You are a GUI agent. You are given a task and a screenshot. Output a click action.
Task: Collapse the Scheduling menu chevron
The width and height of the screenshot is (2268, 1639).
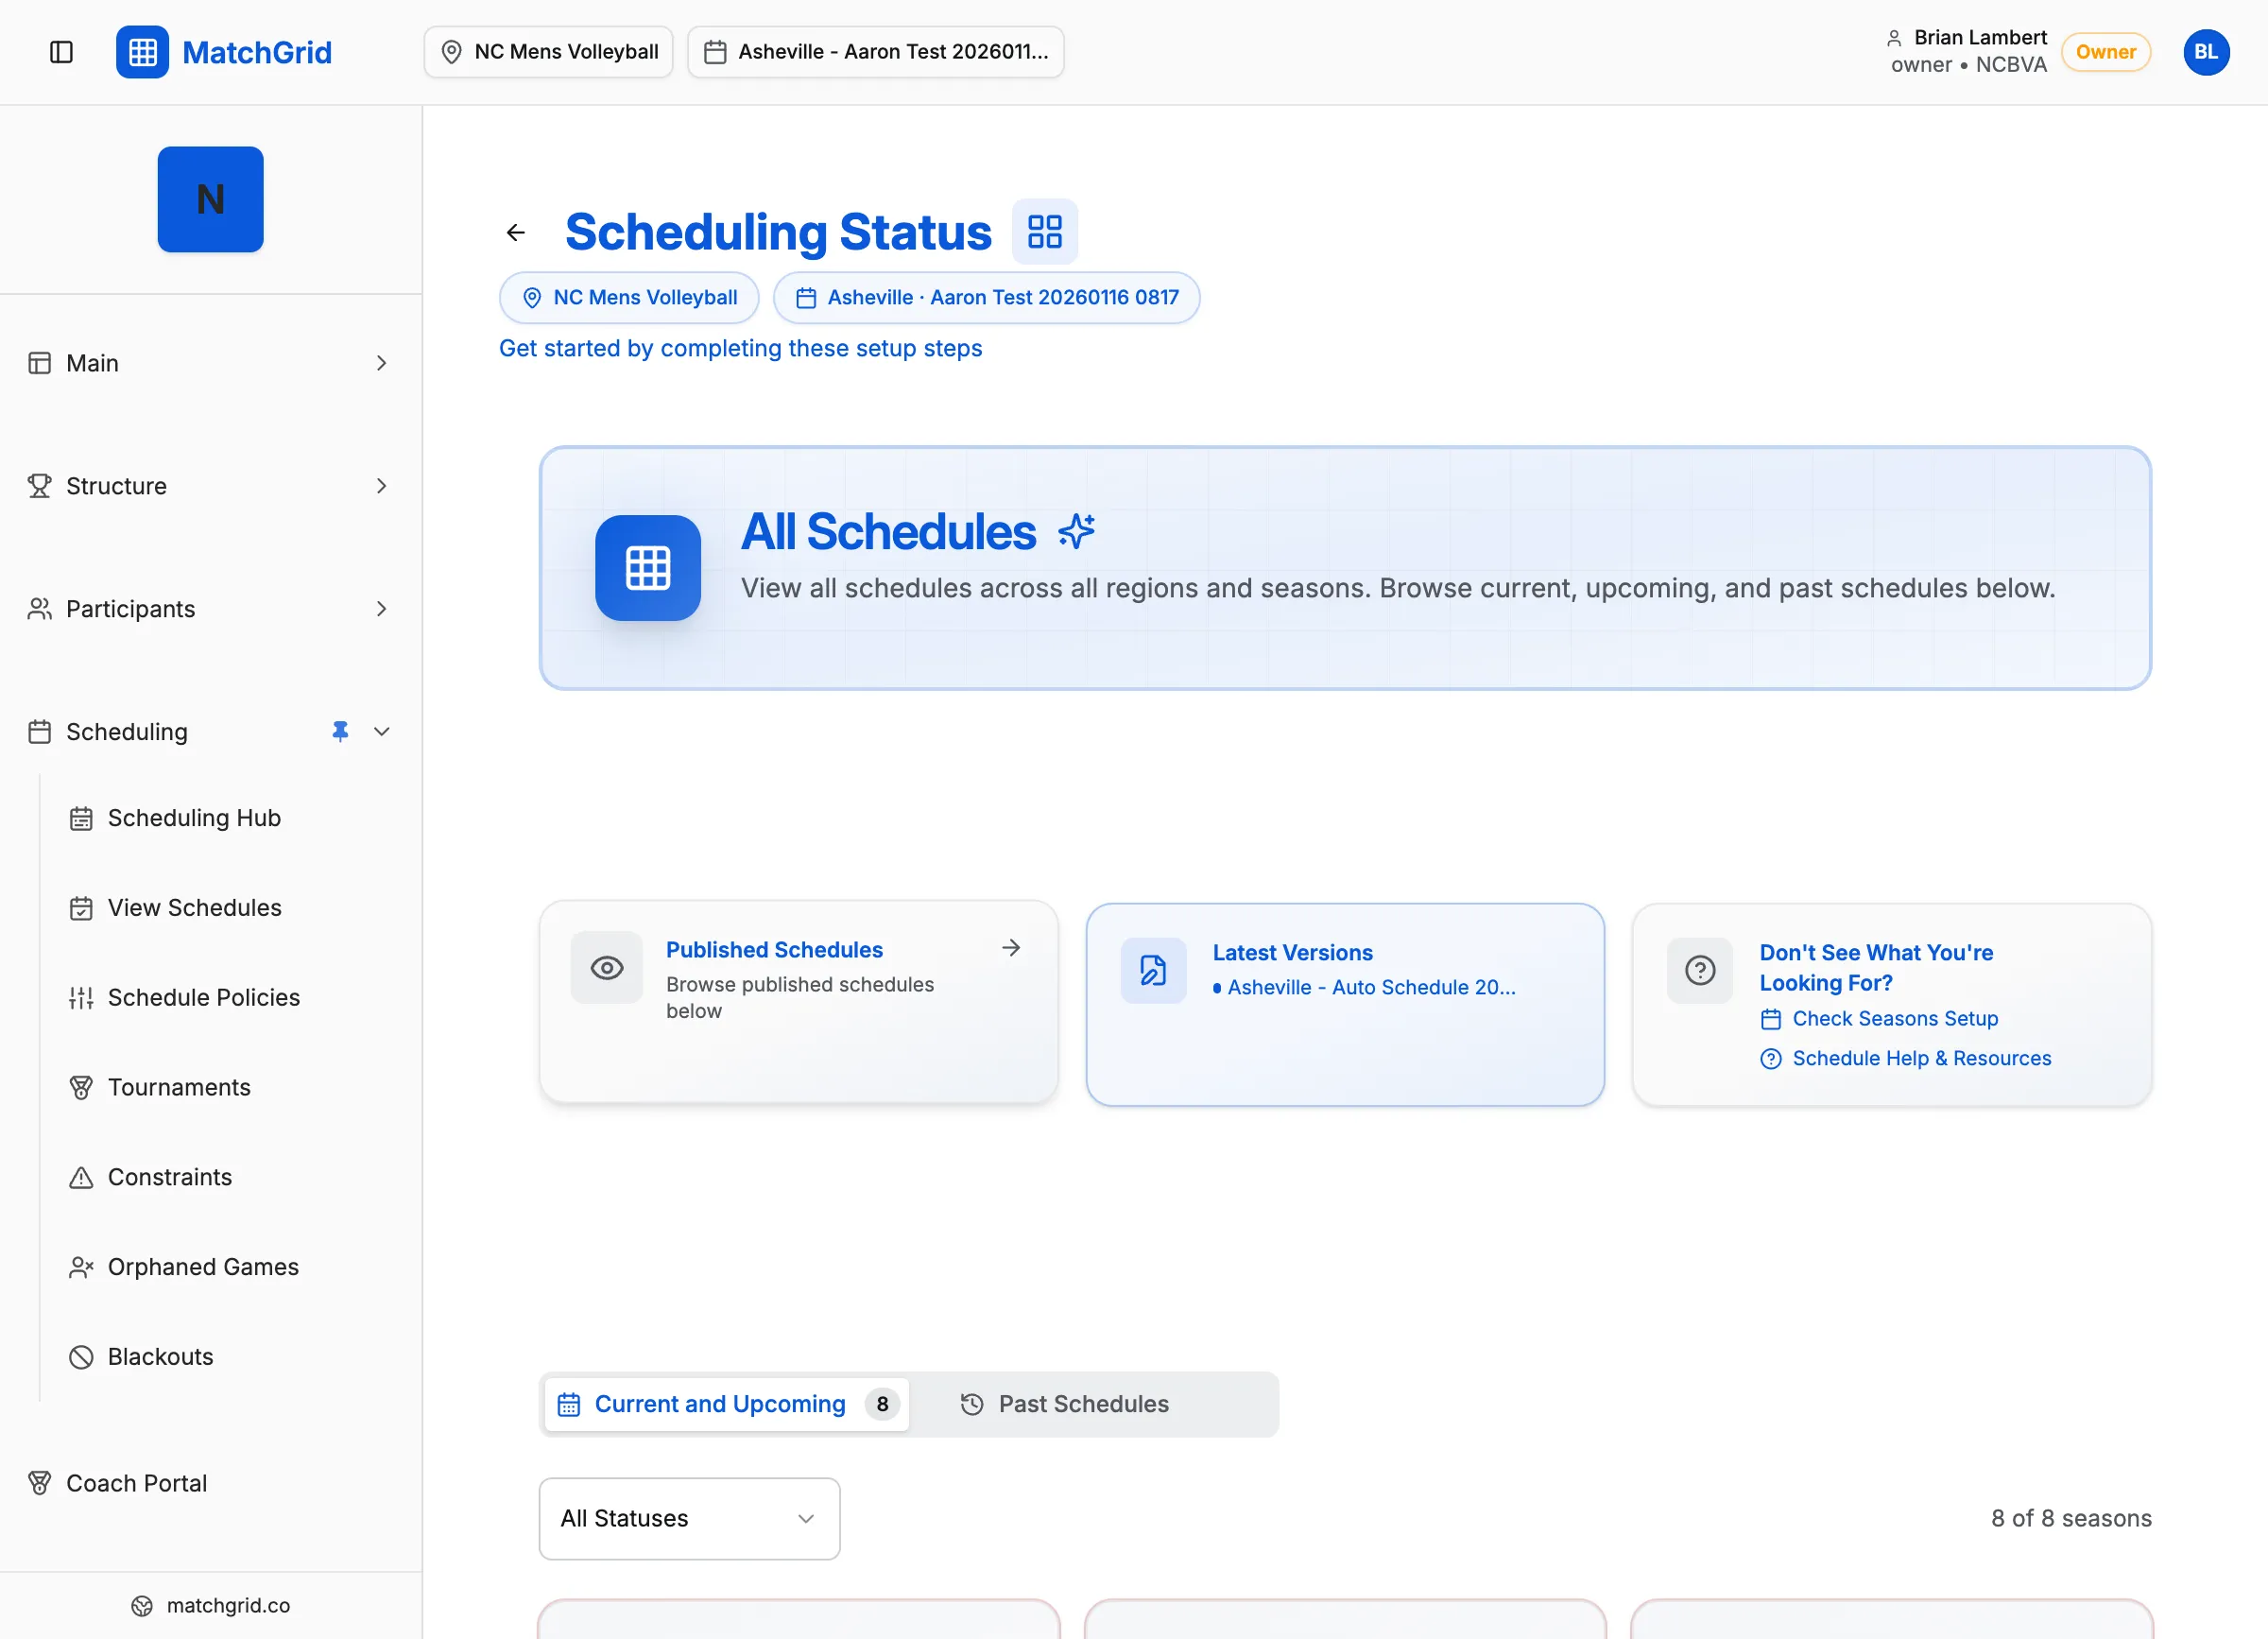coord(382,731)
